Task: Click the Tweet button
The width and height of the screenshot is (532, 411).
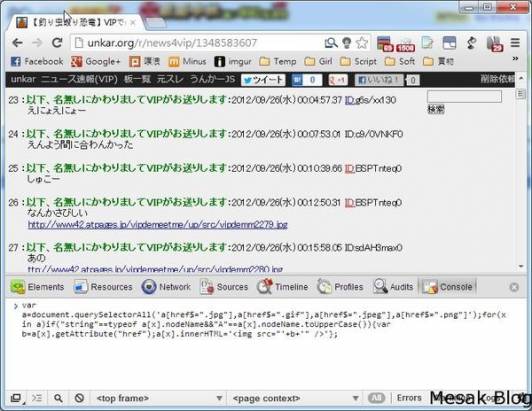Action: coord(263,80)
